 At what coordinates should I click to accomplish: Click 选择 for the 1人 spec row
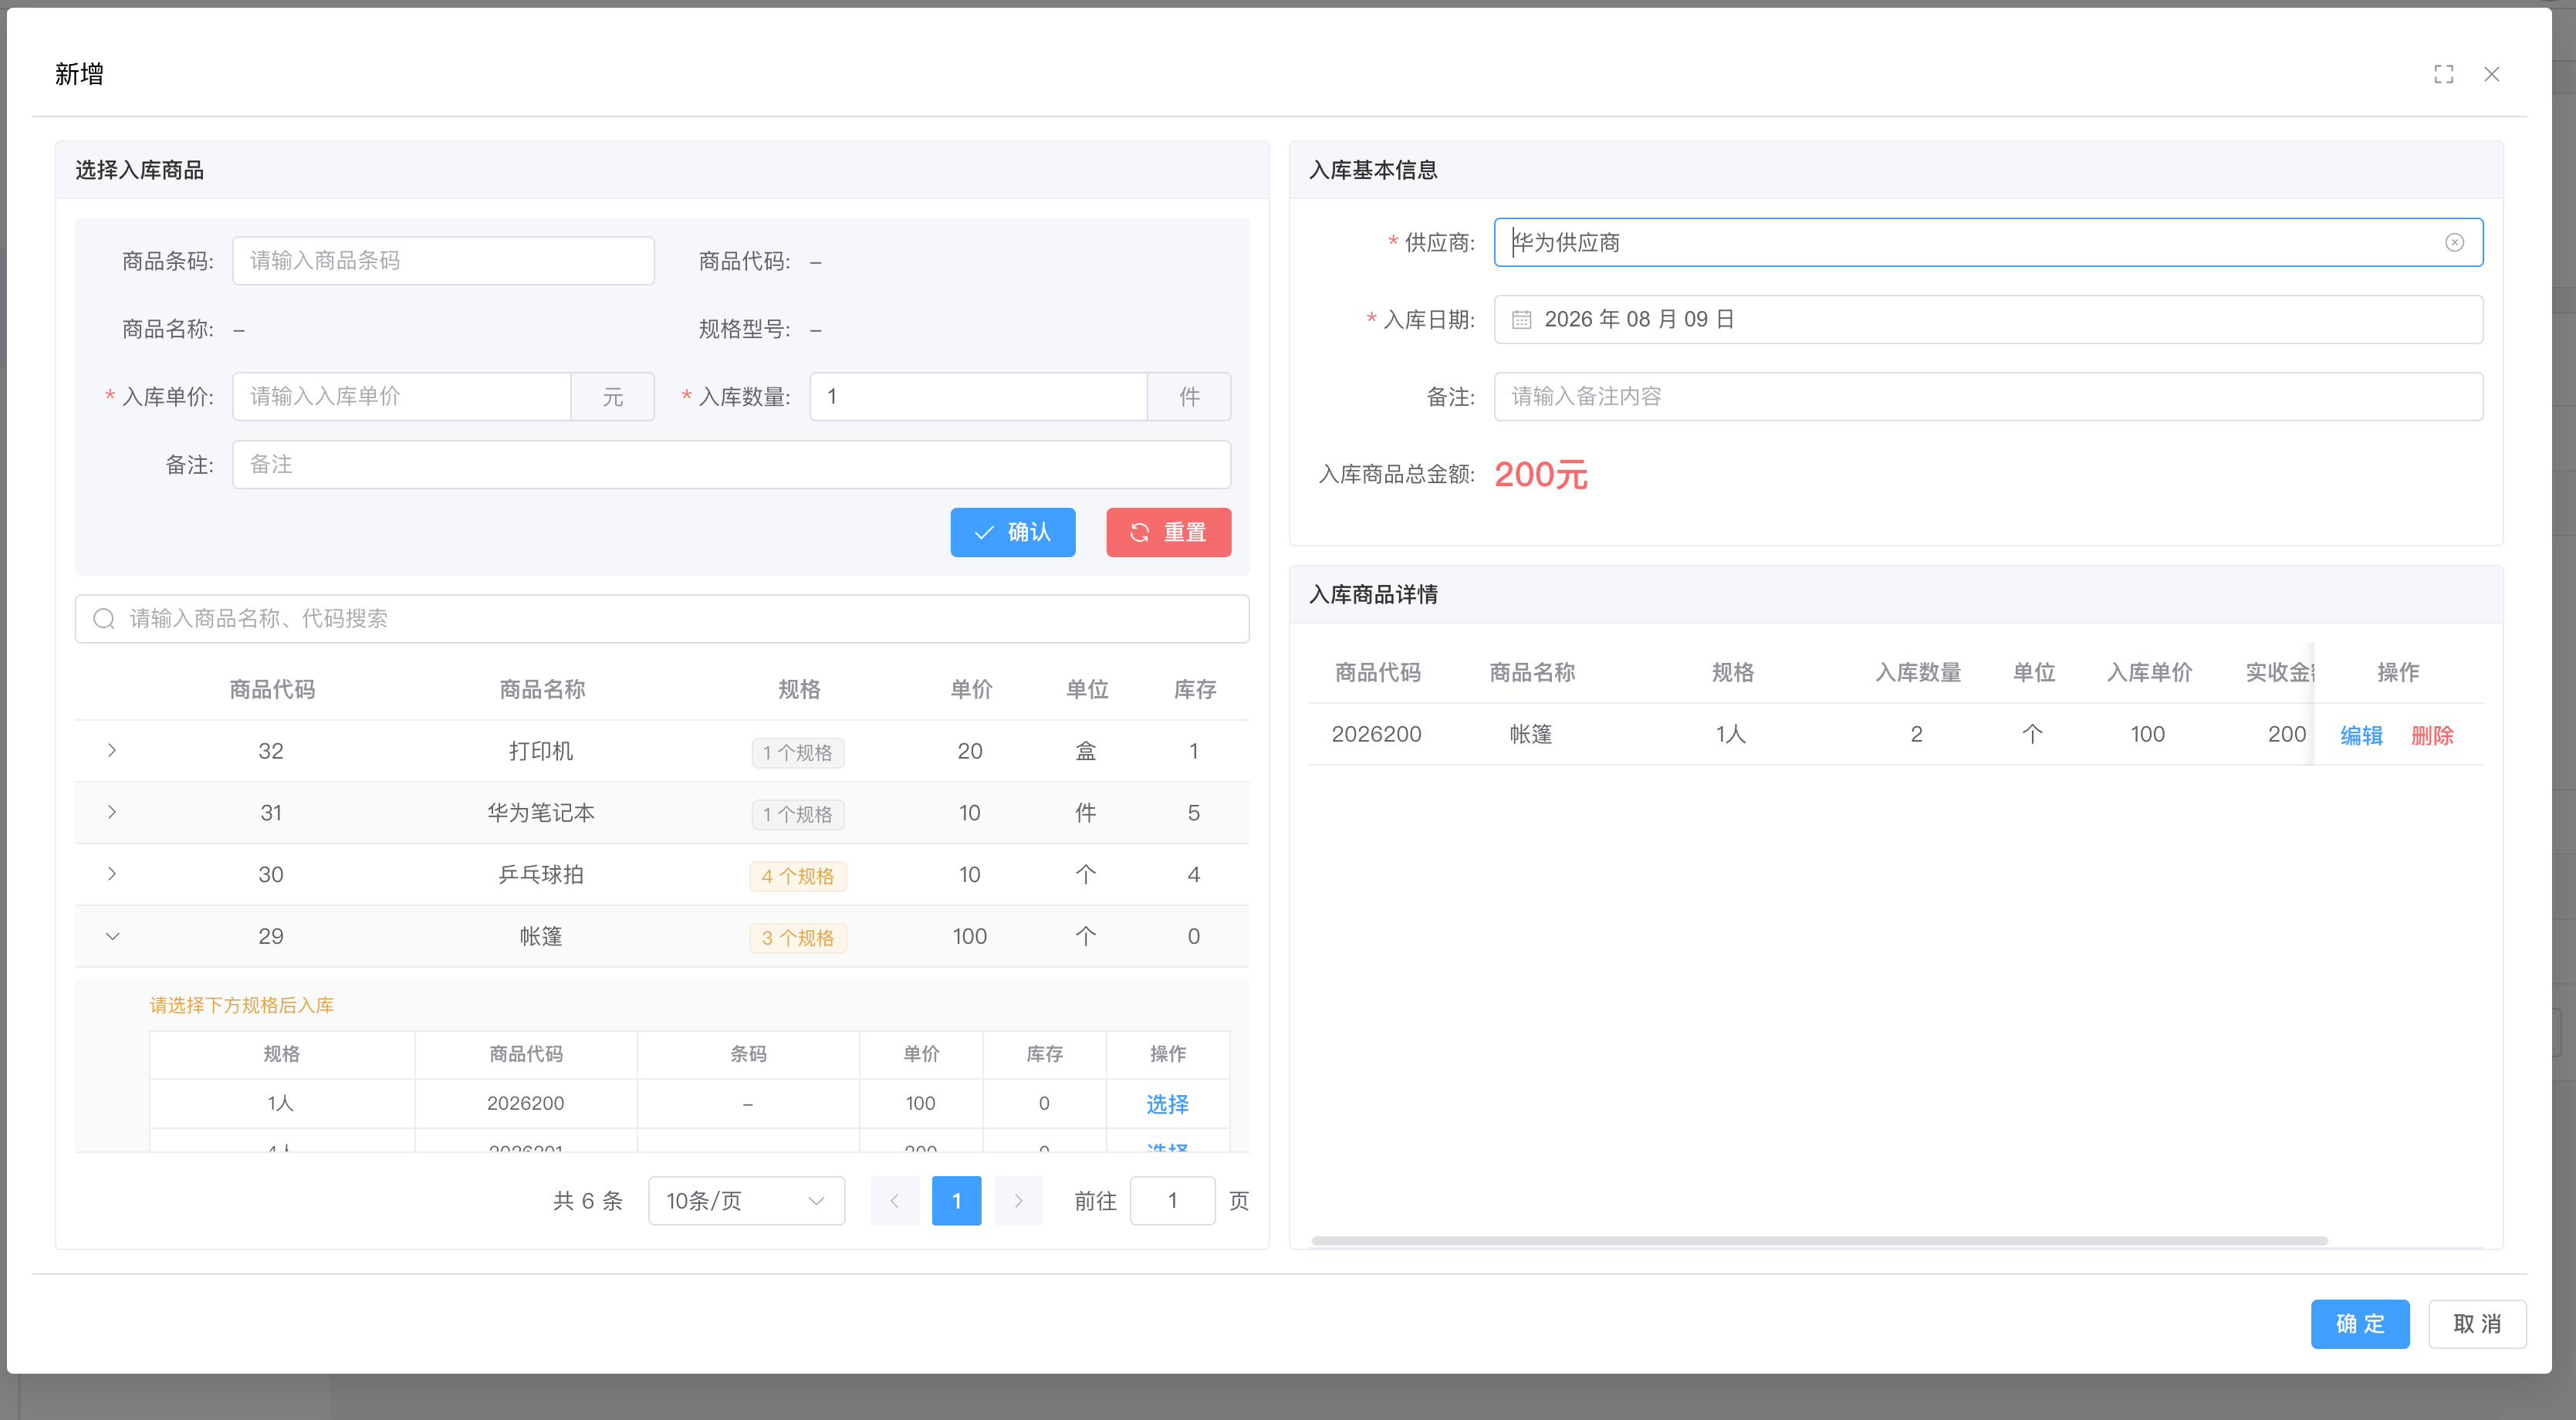1167,1105
